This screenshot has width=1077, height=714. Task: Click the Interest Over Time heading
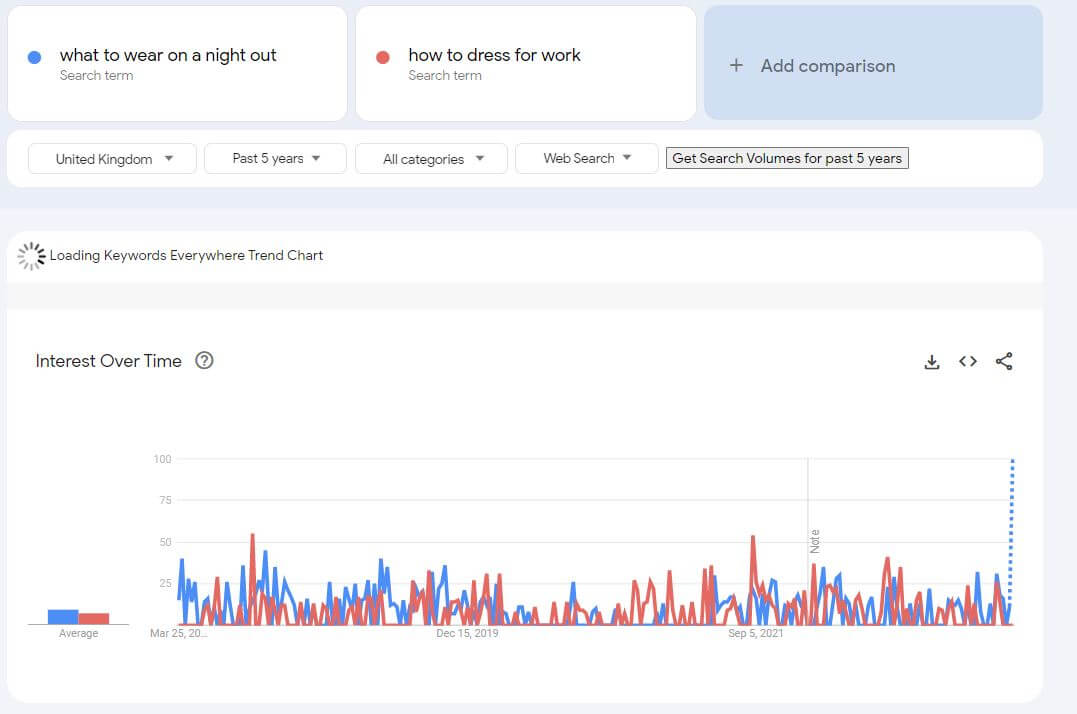click(x=109, y=361)
